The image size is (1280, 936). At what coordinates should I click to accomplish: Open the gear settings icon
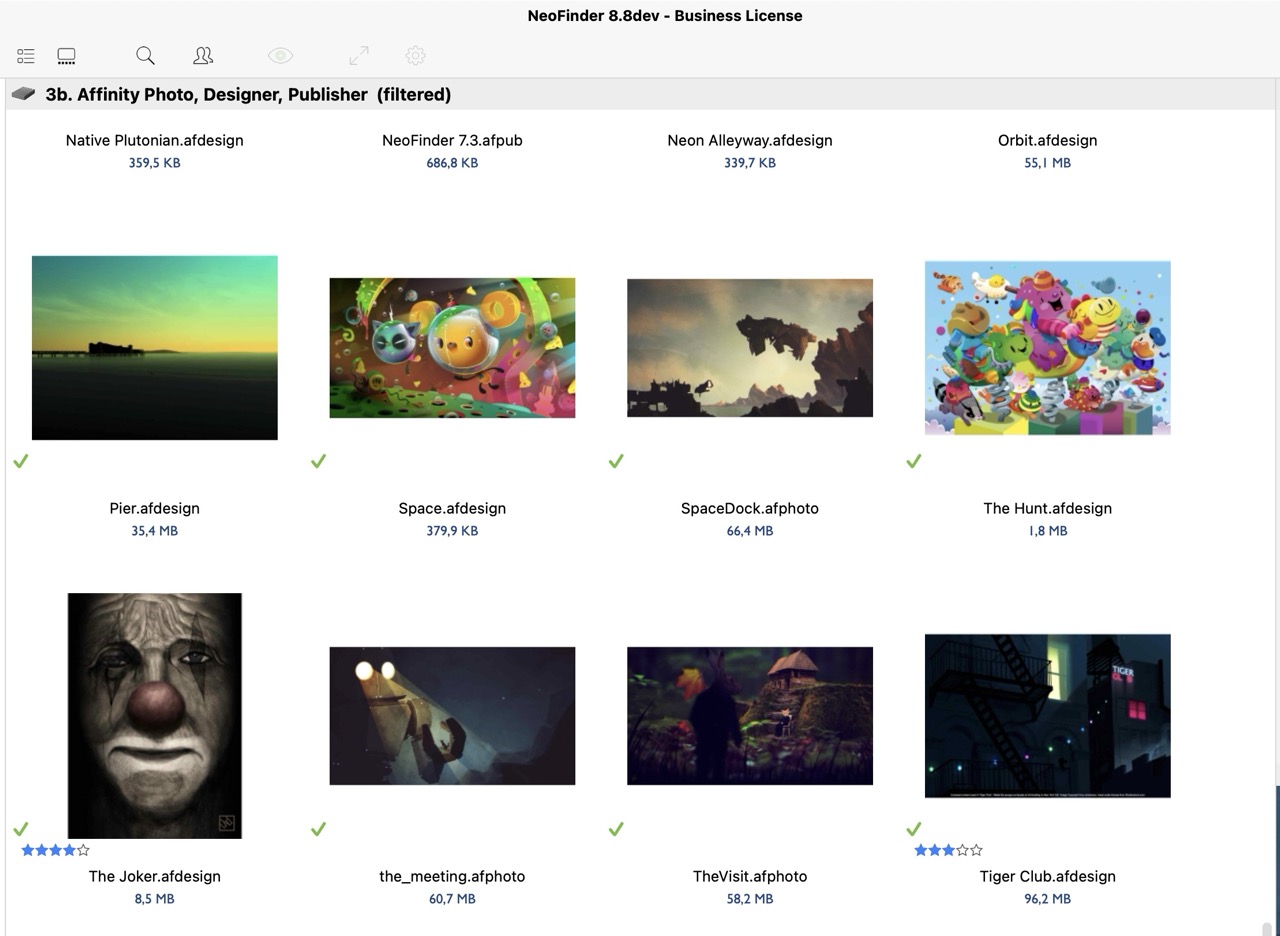[x=416, y=56]
